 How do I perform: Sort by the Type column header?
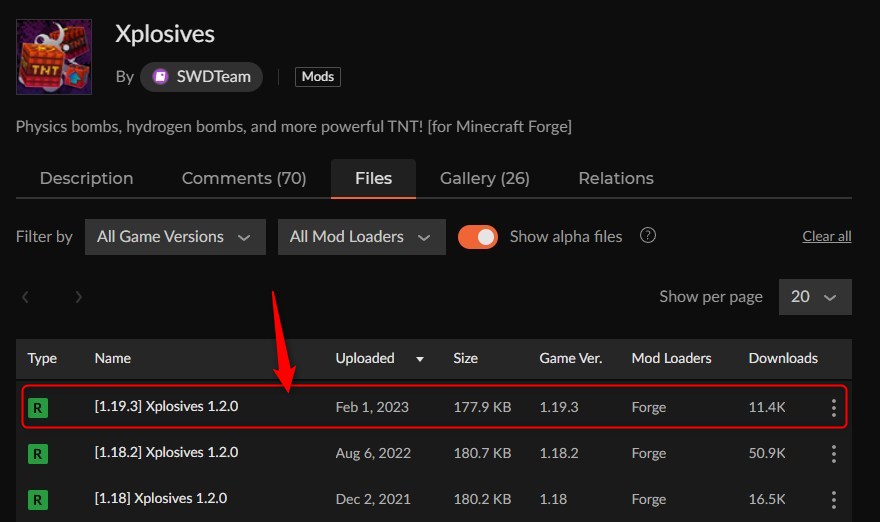click(42, 358)
